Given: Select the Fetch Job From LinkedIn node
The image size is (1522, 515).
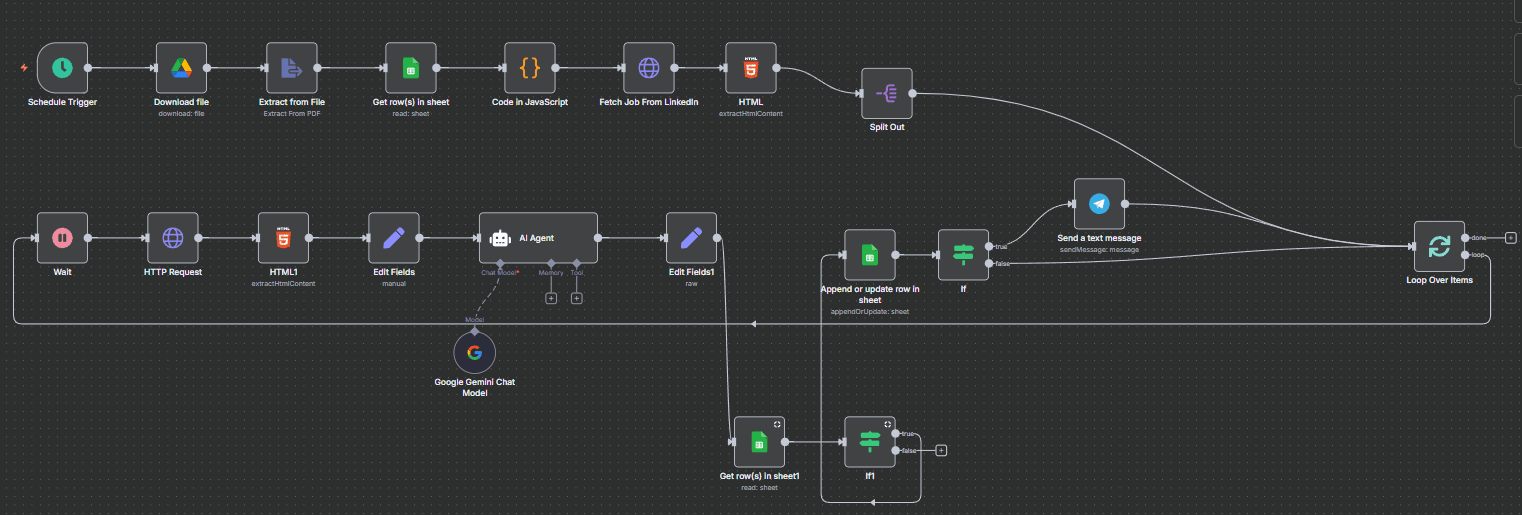Looking at the screenshot, I should (649, 68).
